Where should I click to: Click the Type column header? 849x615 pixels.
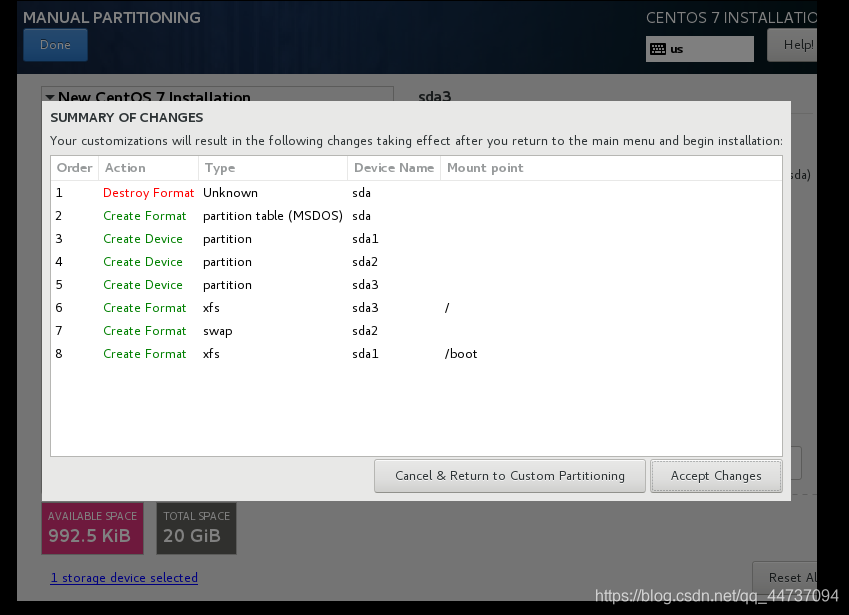pos(273,168)
